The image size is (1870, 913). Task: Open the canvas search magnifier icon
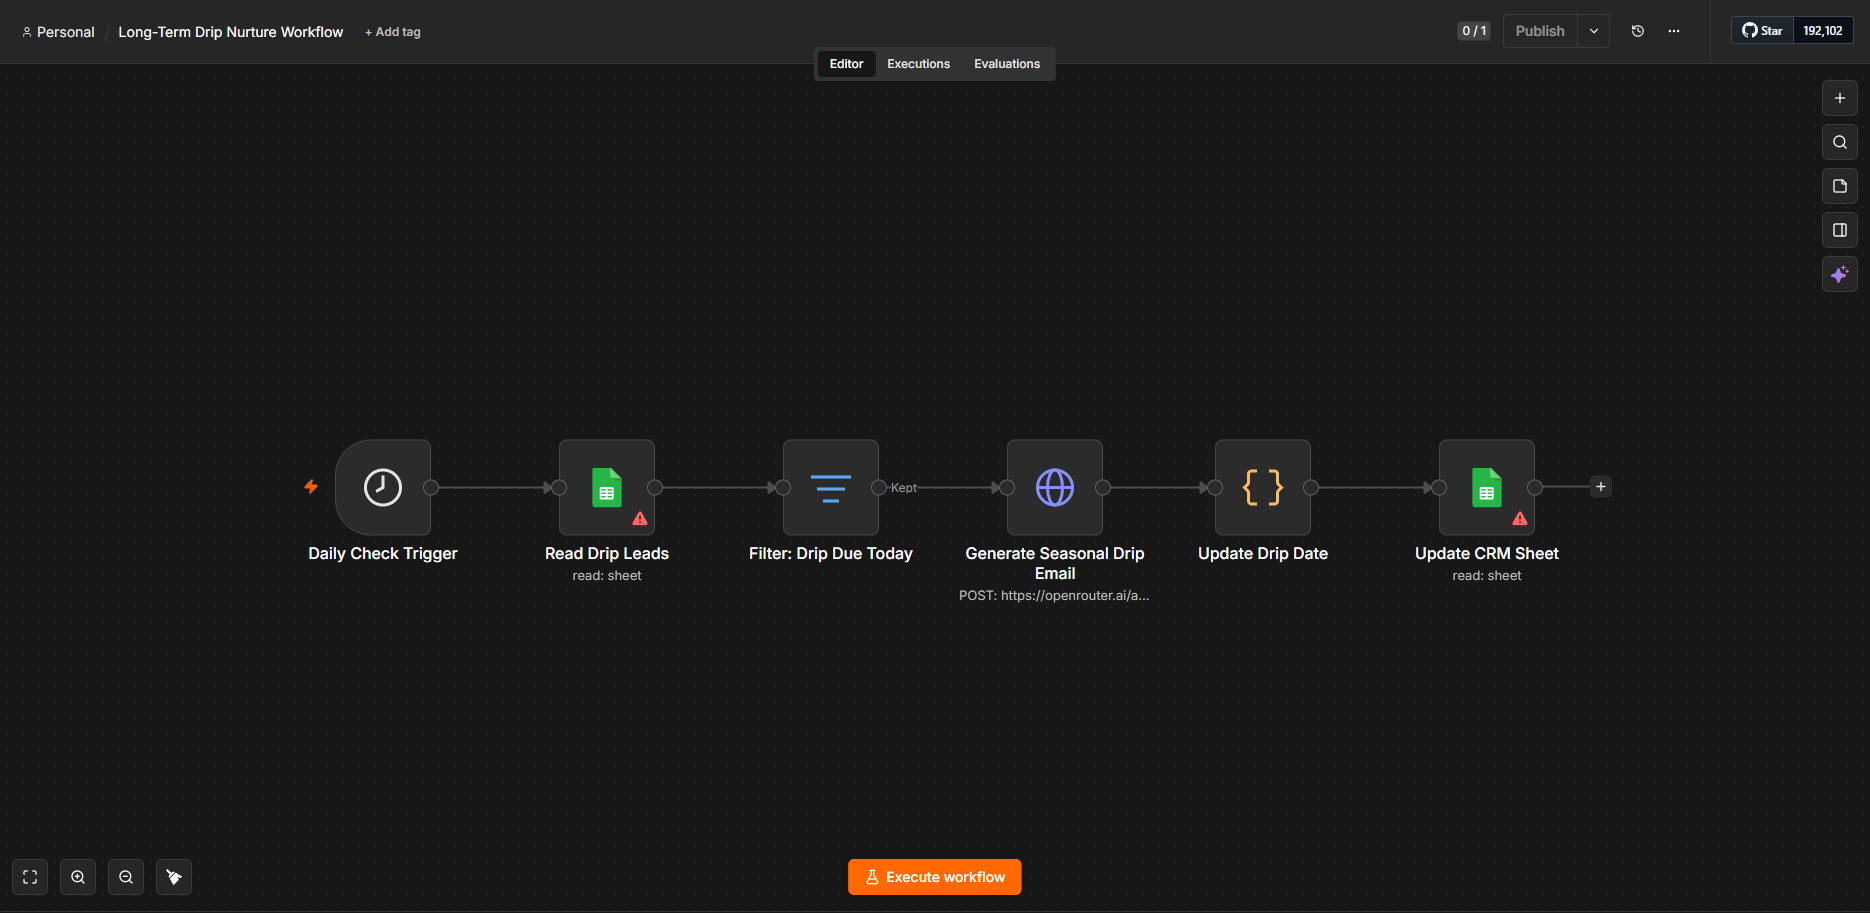pos(1840,142)
